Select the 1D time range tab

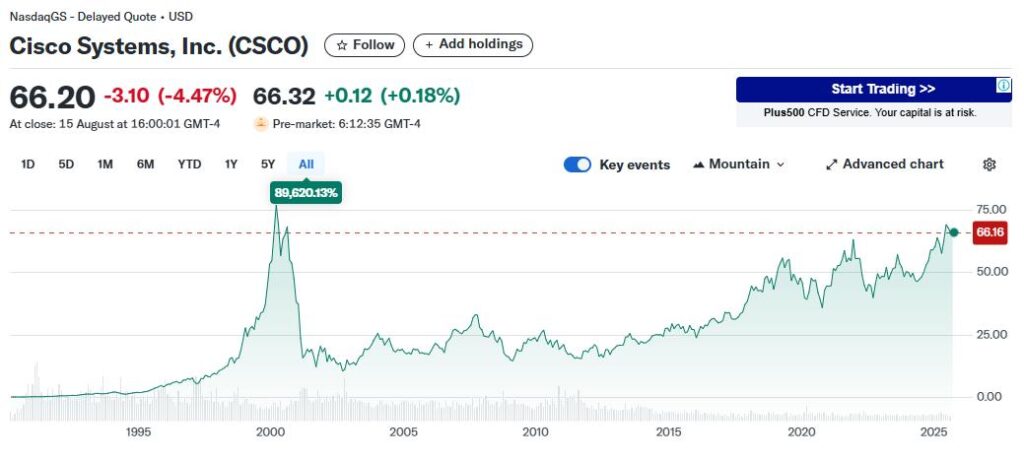click(28, 164)
